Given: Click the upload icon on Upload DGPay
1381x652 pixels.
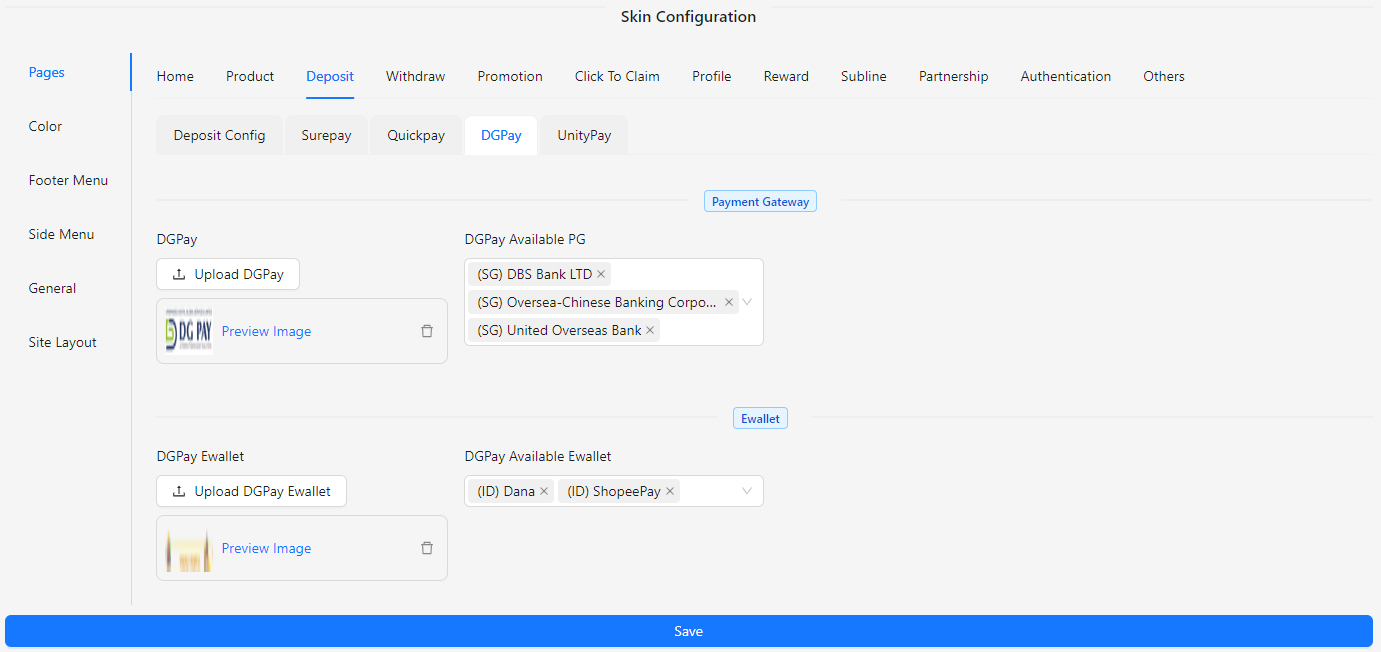Looking at the screenshot, I should click(177, 273).
